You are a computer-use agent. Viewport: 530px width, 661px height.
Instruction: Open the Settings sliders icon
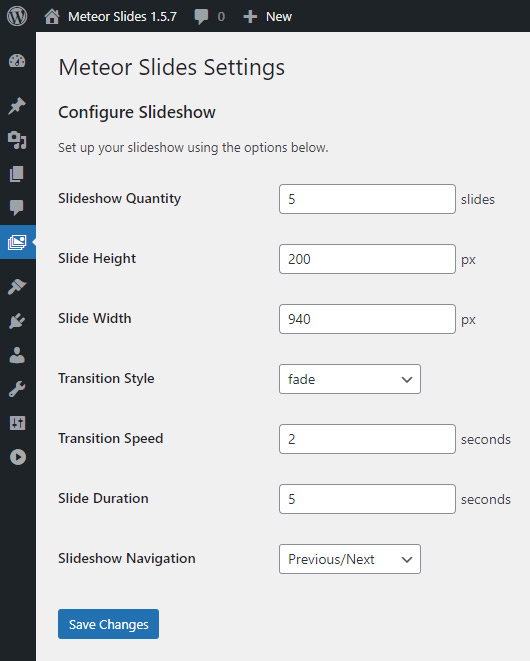pos(17,423)
